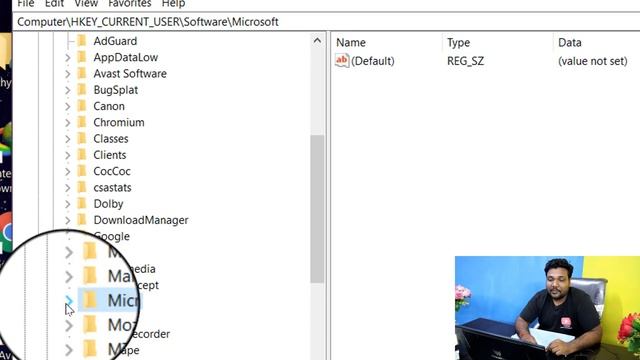Select the CocCoc key
Image resolution: width=640 pixels, height=360 pixels.
click(x=112, y=171)
